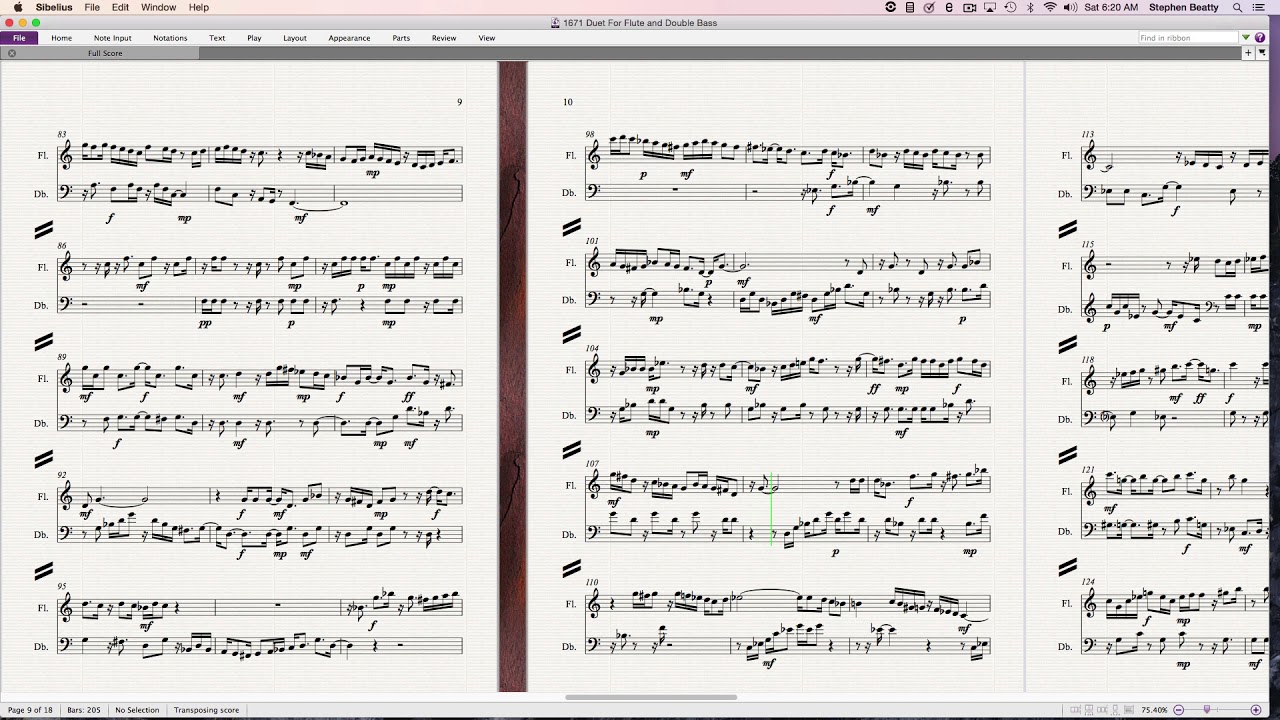Screen dimensions: 1280x720
Task: Open the Stephen Beatty user menu
Action: [1184, 7]
